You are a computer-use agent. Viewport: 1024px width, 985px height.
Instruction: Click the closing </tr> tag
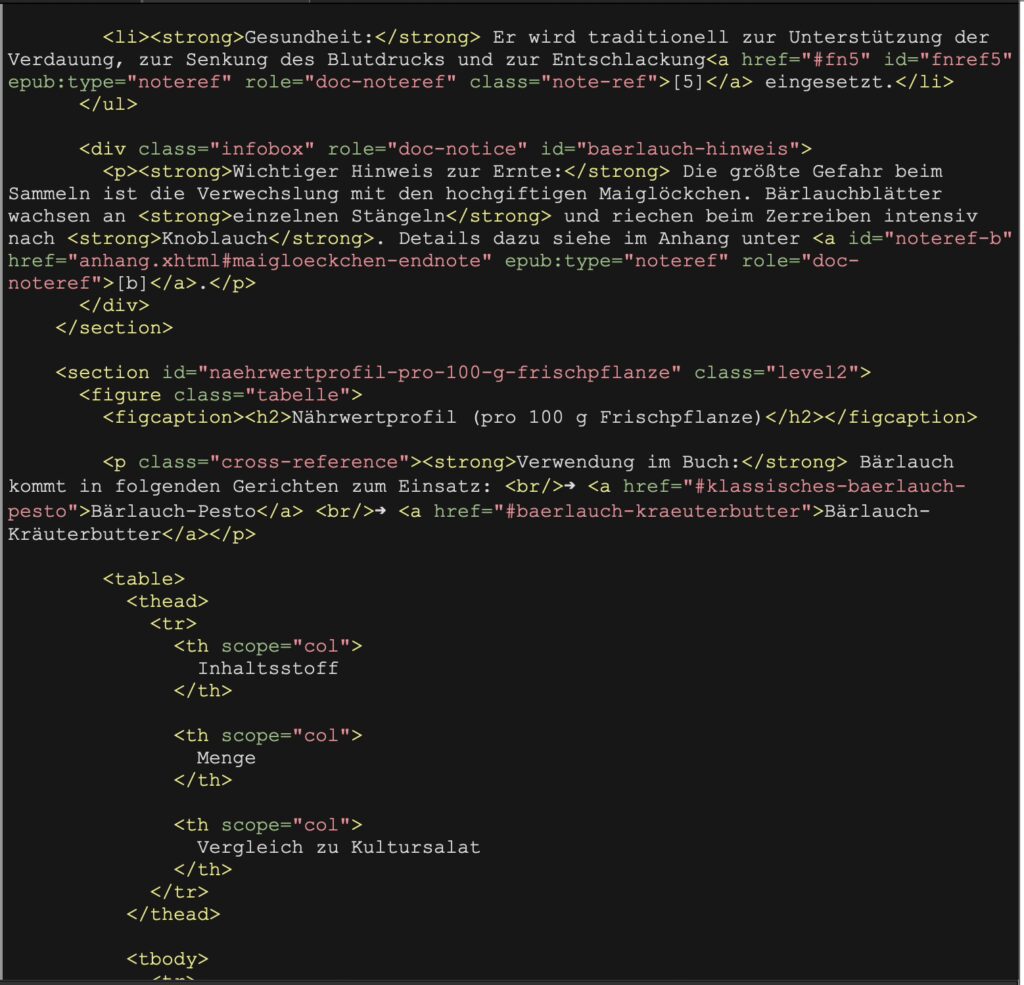click(x=179, y=892)
